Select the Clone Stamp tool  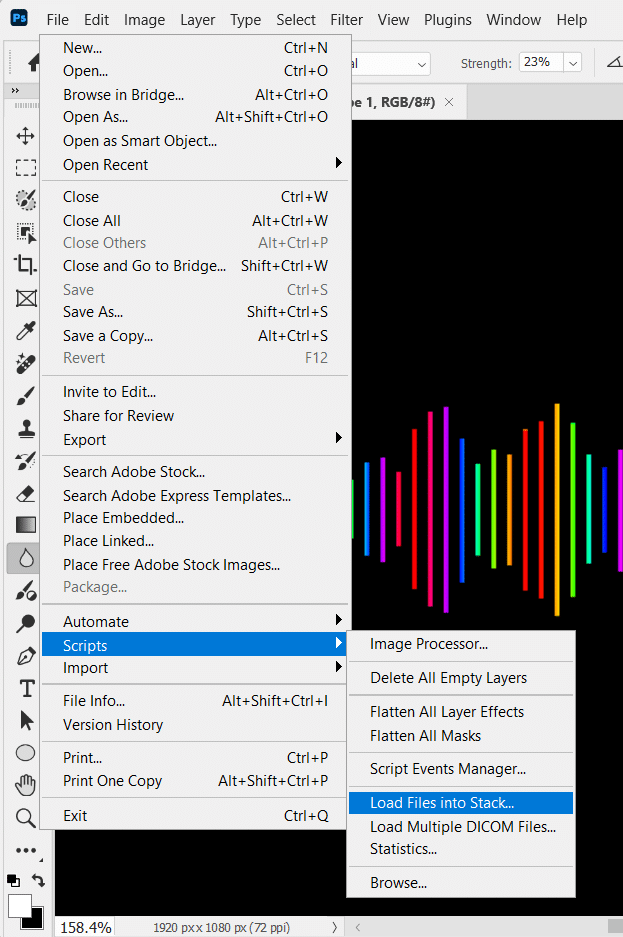[x=25, y=428]
